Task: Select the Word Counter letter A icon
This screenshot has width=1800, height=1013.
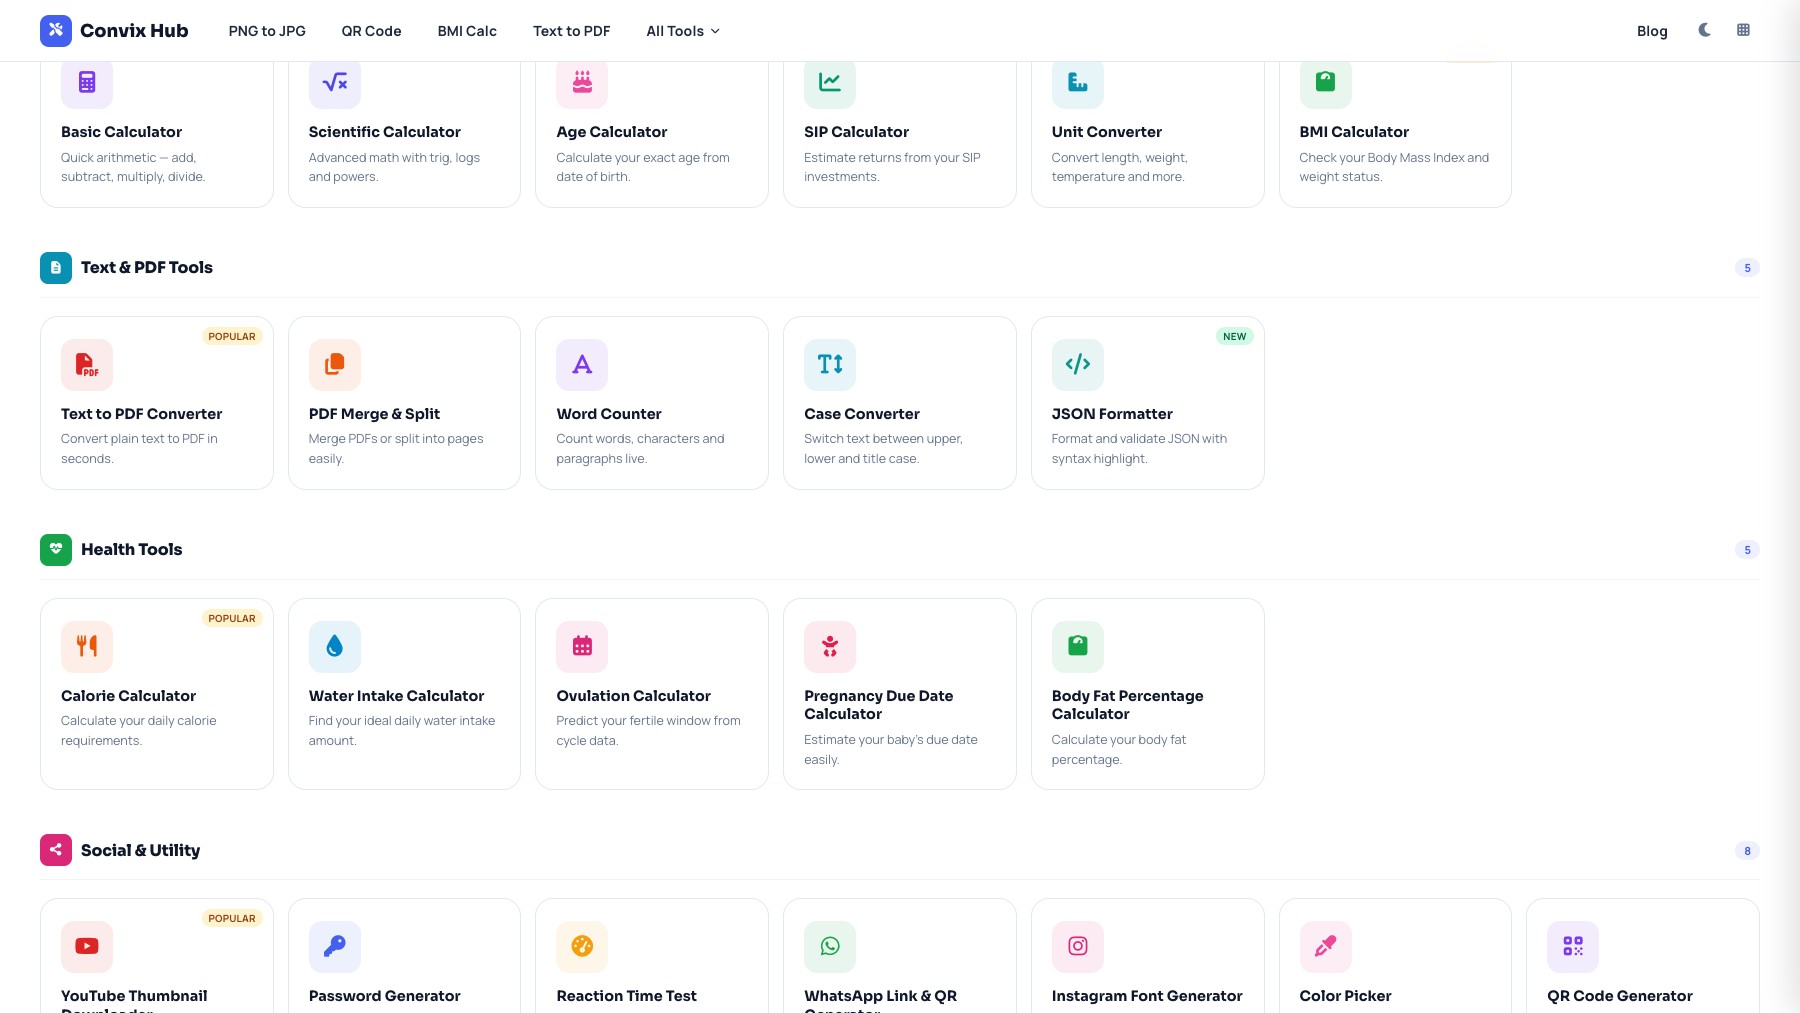Action: click(x=582, y=365)
